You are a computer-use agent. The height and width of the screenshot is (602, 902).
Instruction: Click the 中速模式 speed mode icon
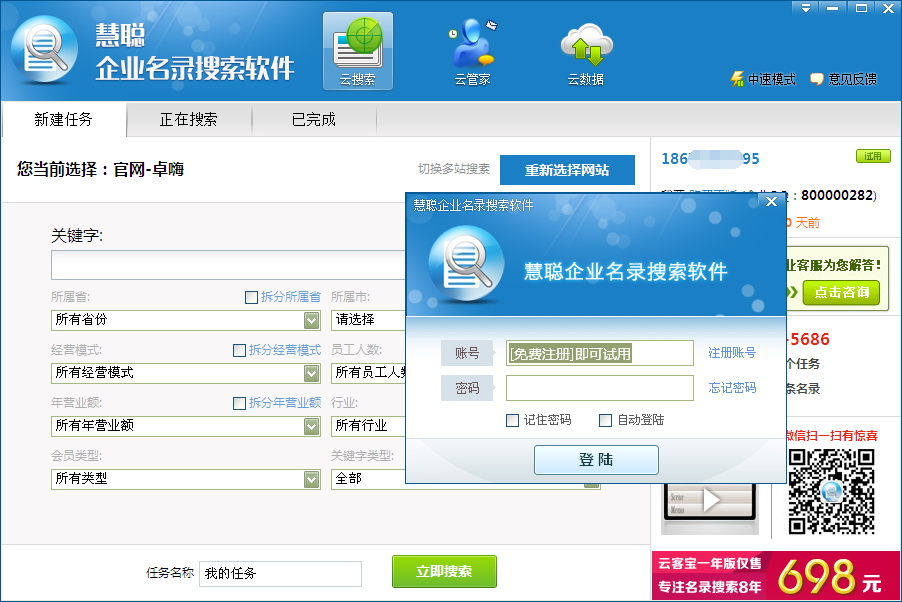(x=738, y=79)
